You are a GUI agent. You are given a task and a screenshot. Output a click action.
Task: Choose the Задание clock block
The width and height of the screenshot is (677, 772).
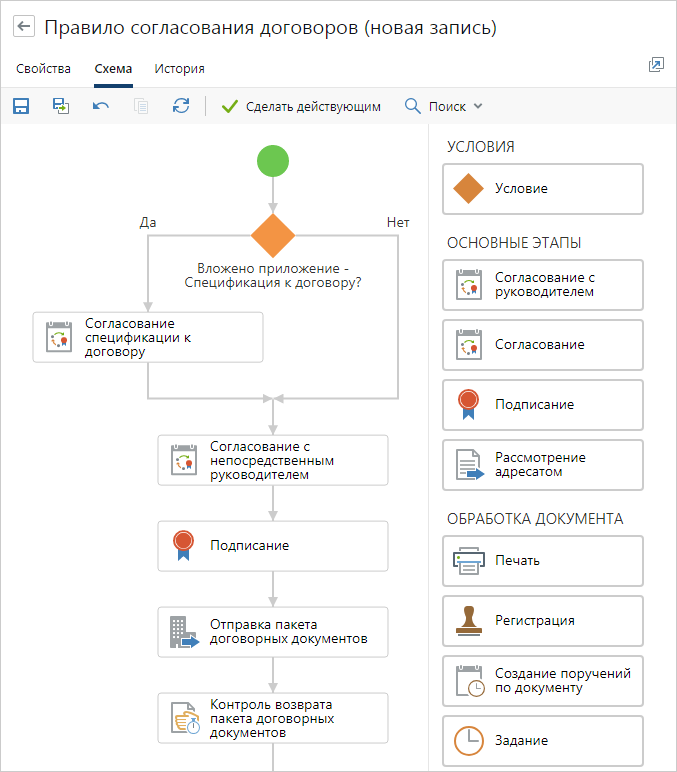[x=542, y=741]
